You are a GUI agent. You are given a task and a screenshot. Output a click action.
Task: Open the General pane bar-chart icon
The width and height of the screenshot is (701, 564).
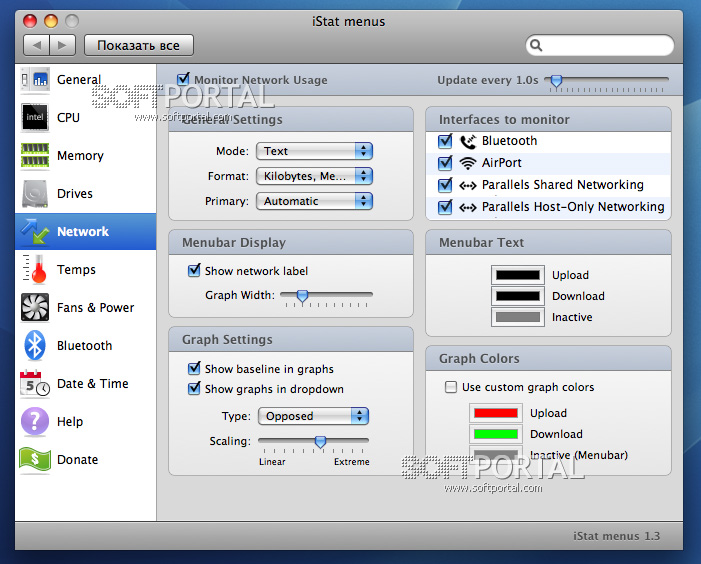(x=35, y=80)
